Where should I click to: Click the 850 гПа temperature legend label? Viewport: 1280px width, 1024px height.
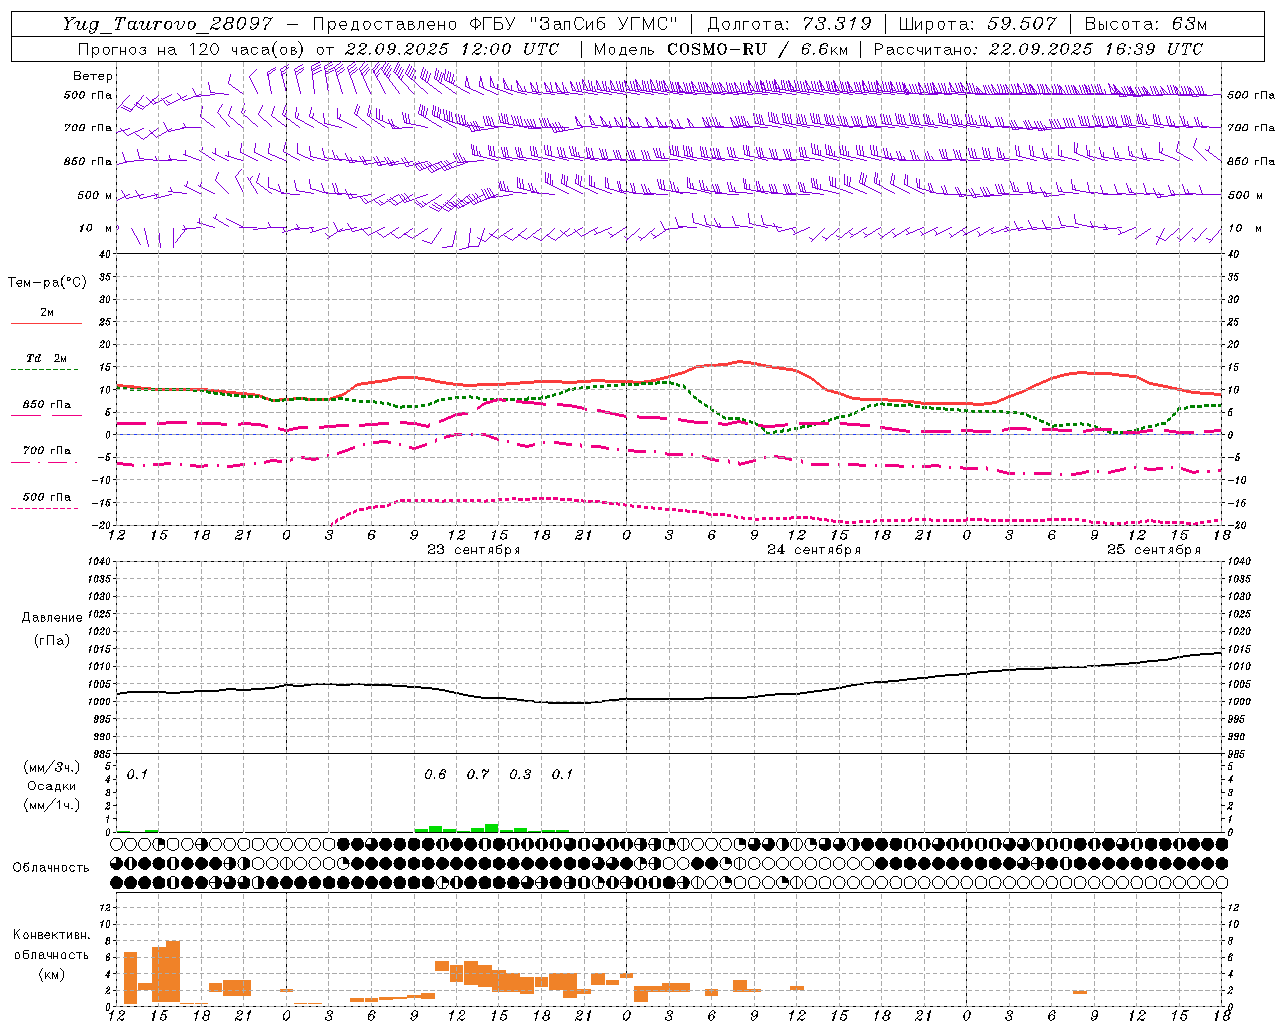(x=47, y=405)
